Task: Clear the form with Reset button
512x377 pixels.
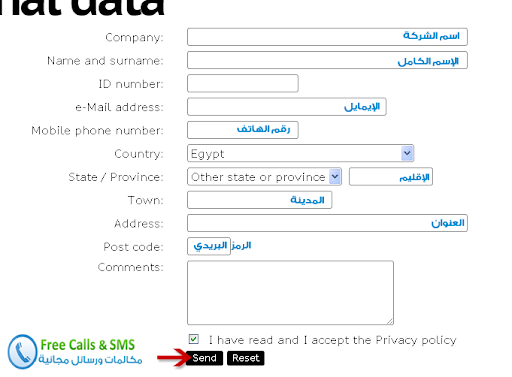Action: pyautogui.click(x=246, y=358)
